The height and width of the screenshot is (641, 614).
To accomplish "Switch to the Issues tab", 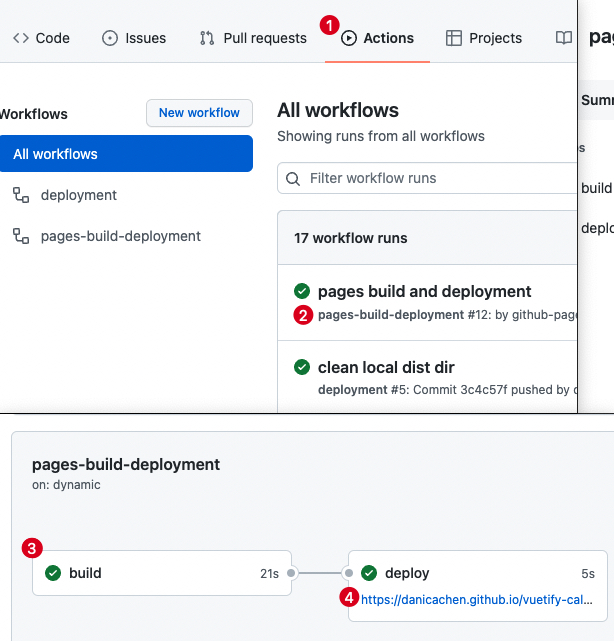I will (x=134, y=38).
